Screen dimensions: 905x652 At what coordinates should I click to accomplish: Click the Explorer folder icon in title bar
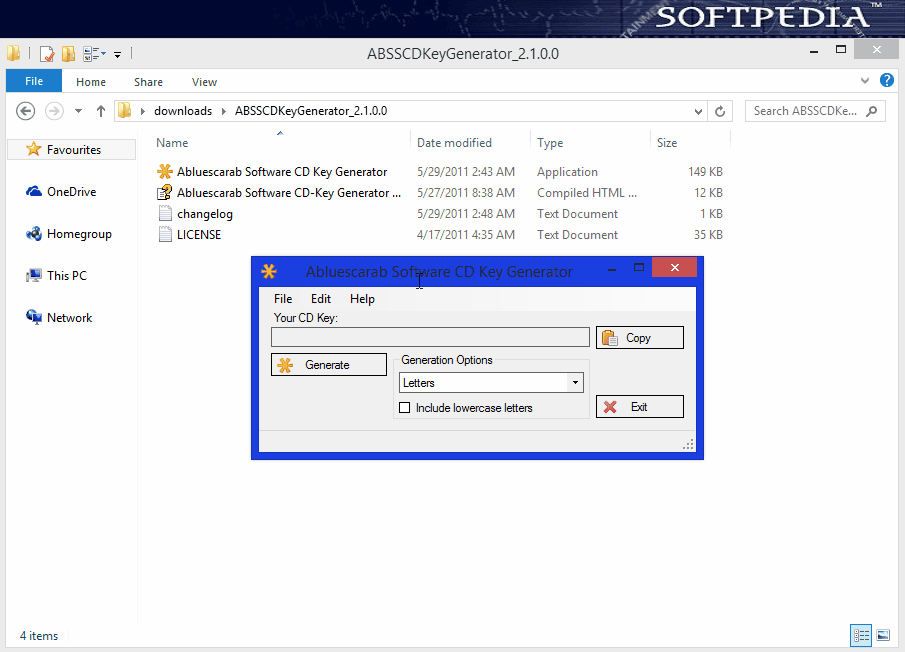(14, 54)
